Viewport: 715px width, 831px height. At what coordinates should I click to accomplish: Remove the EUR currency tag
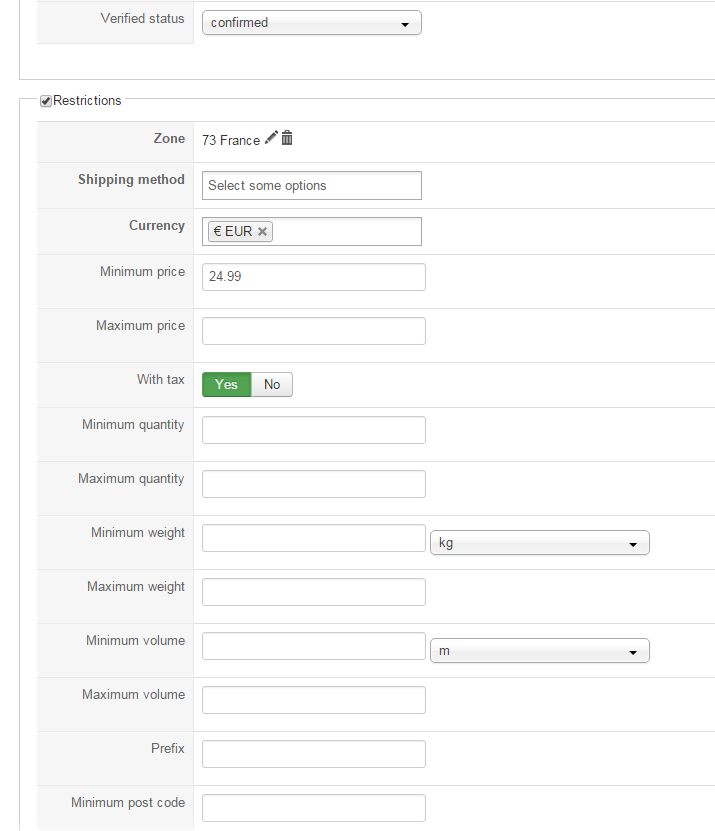pos(262,231)
